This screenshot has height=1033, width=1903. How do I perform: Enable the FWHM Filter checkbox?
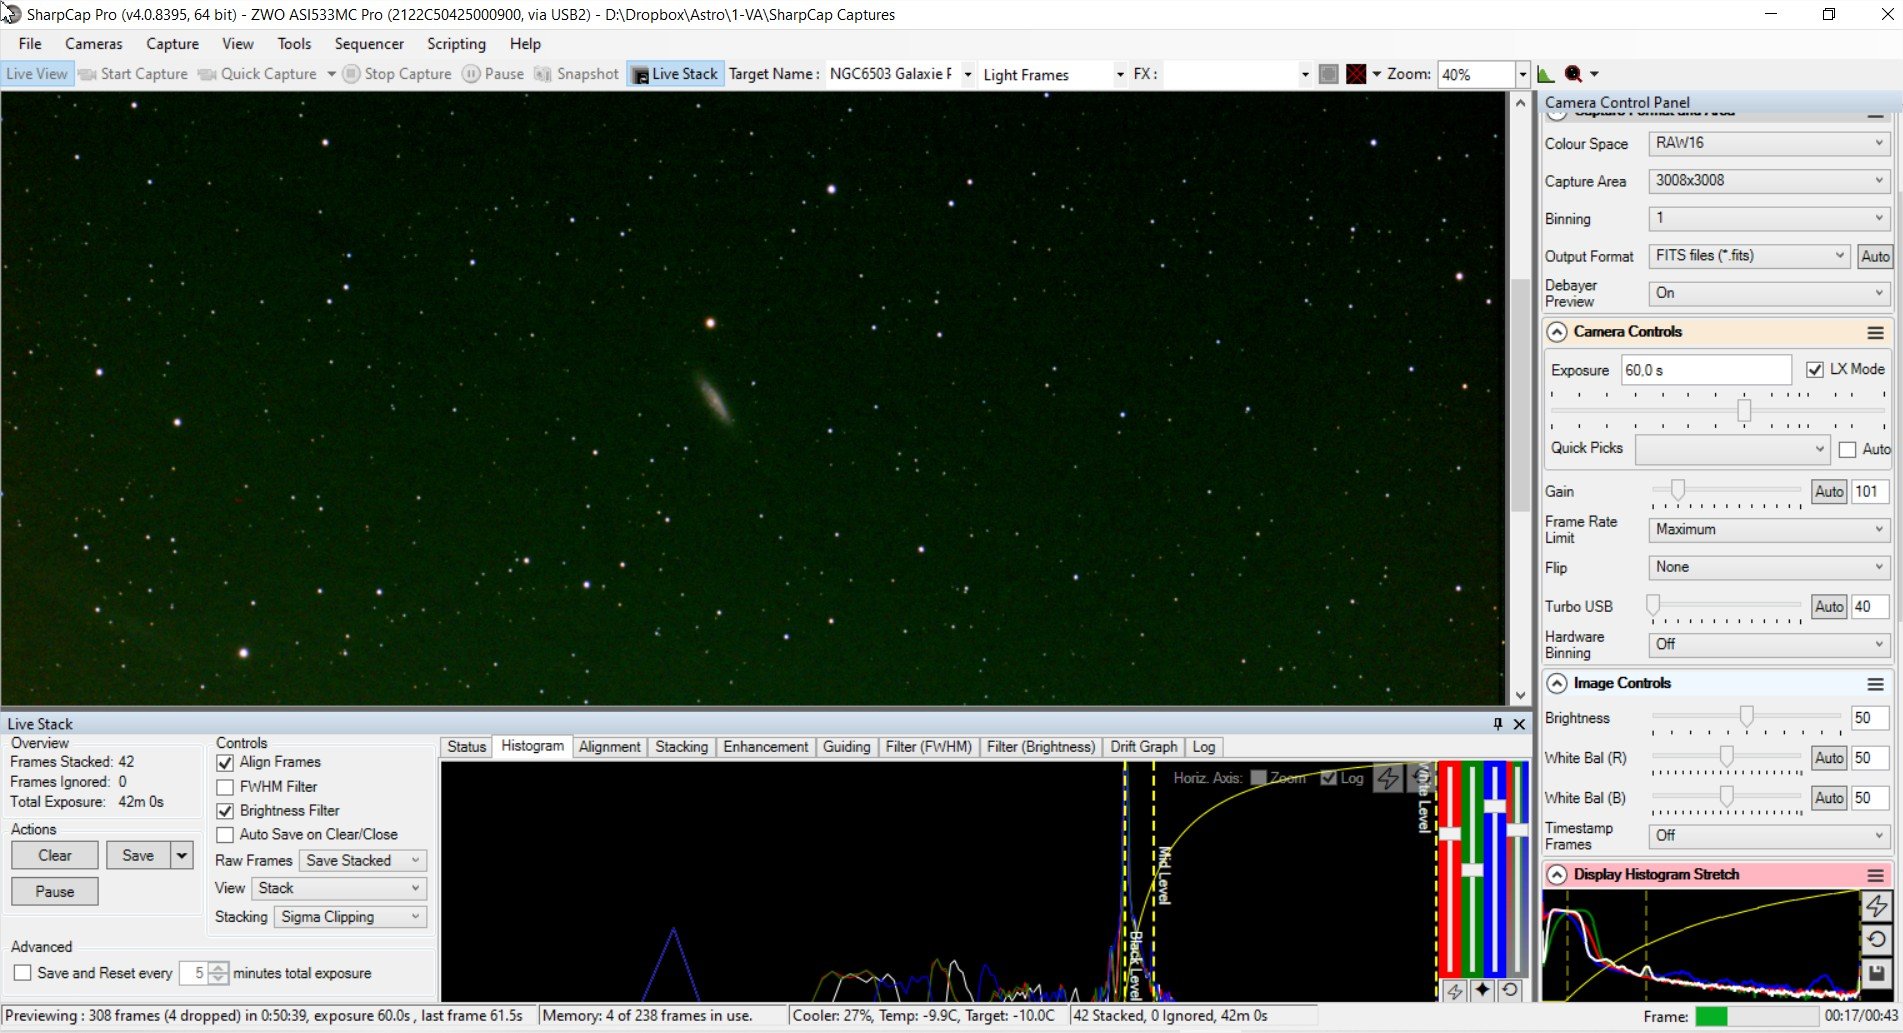coord(225,787)
